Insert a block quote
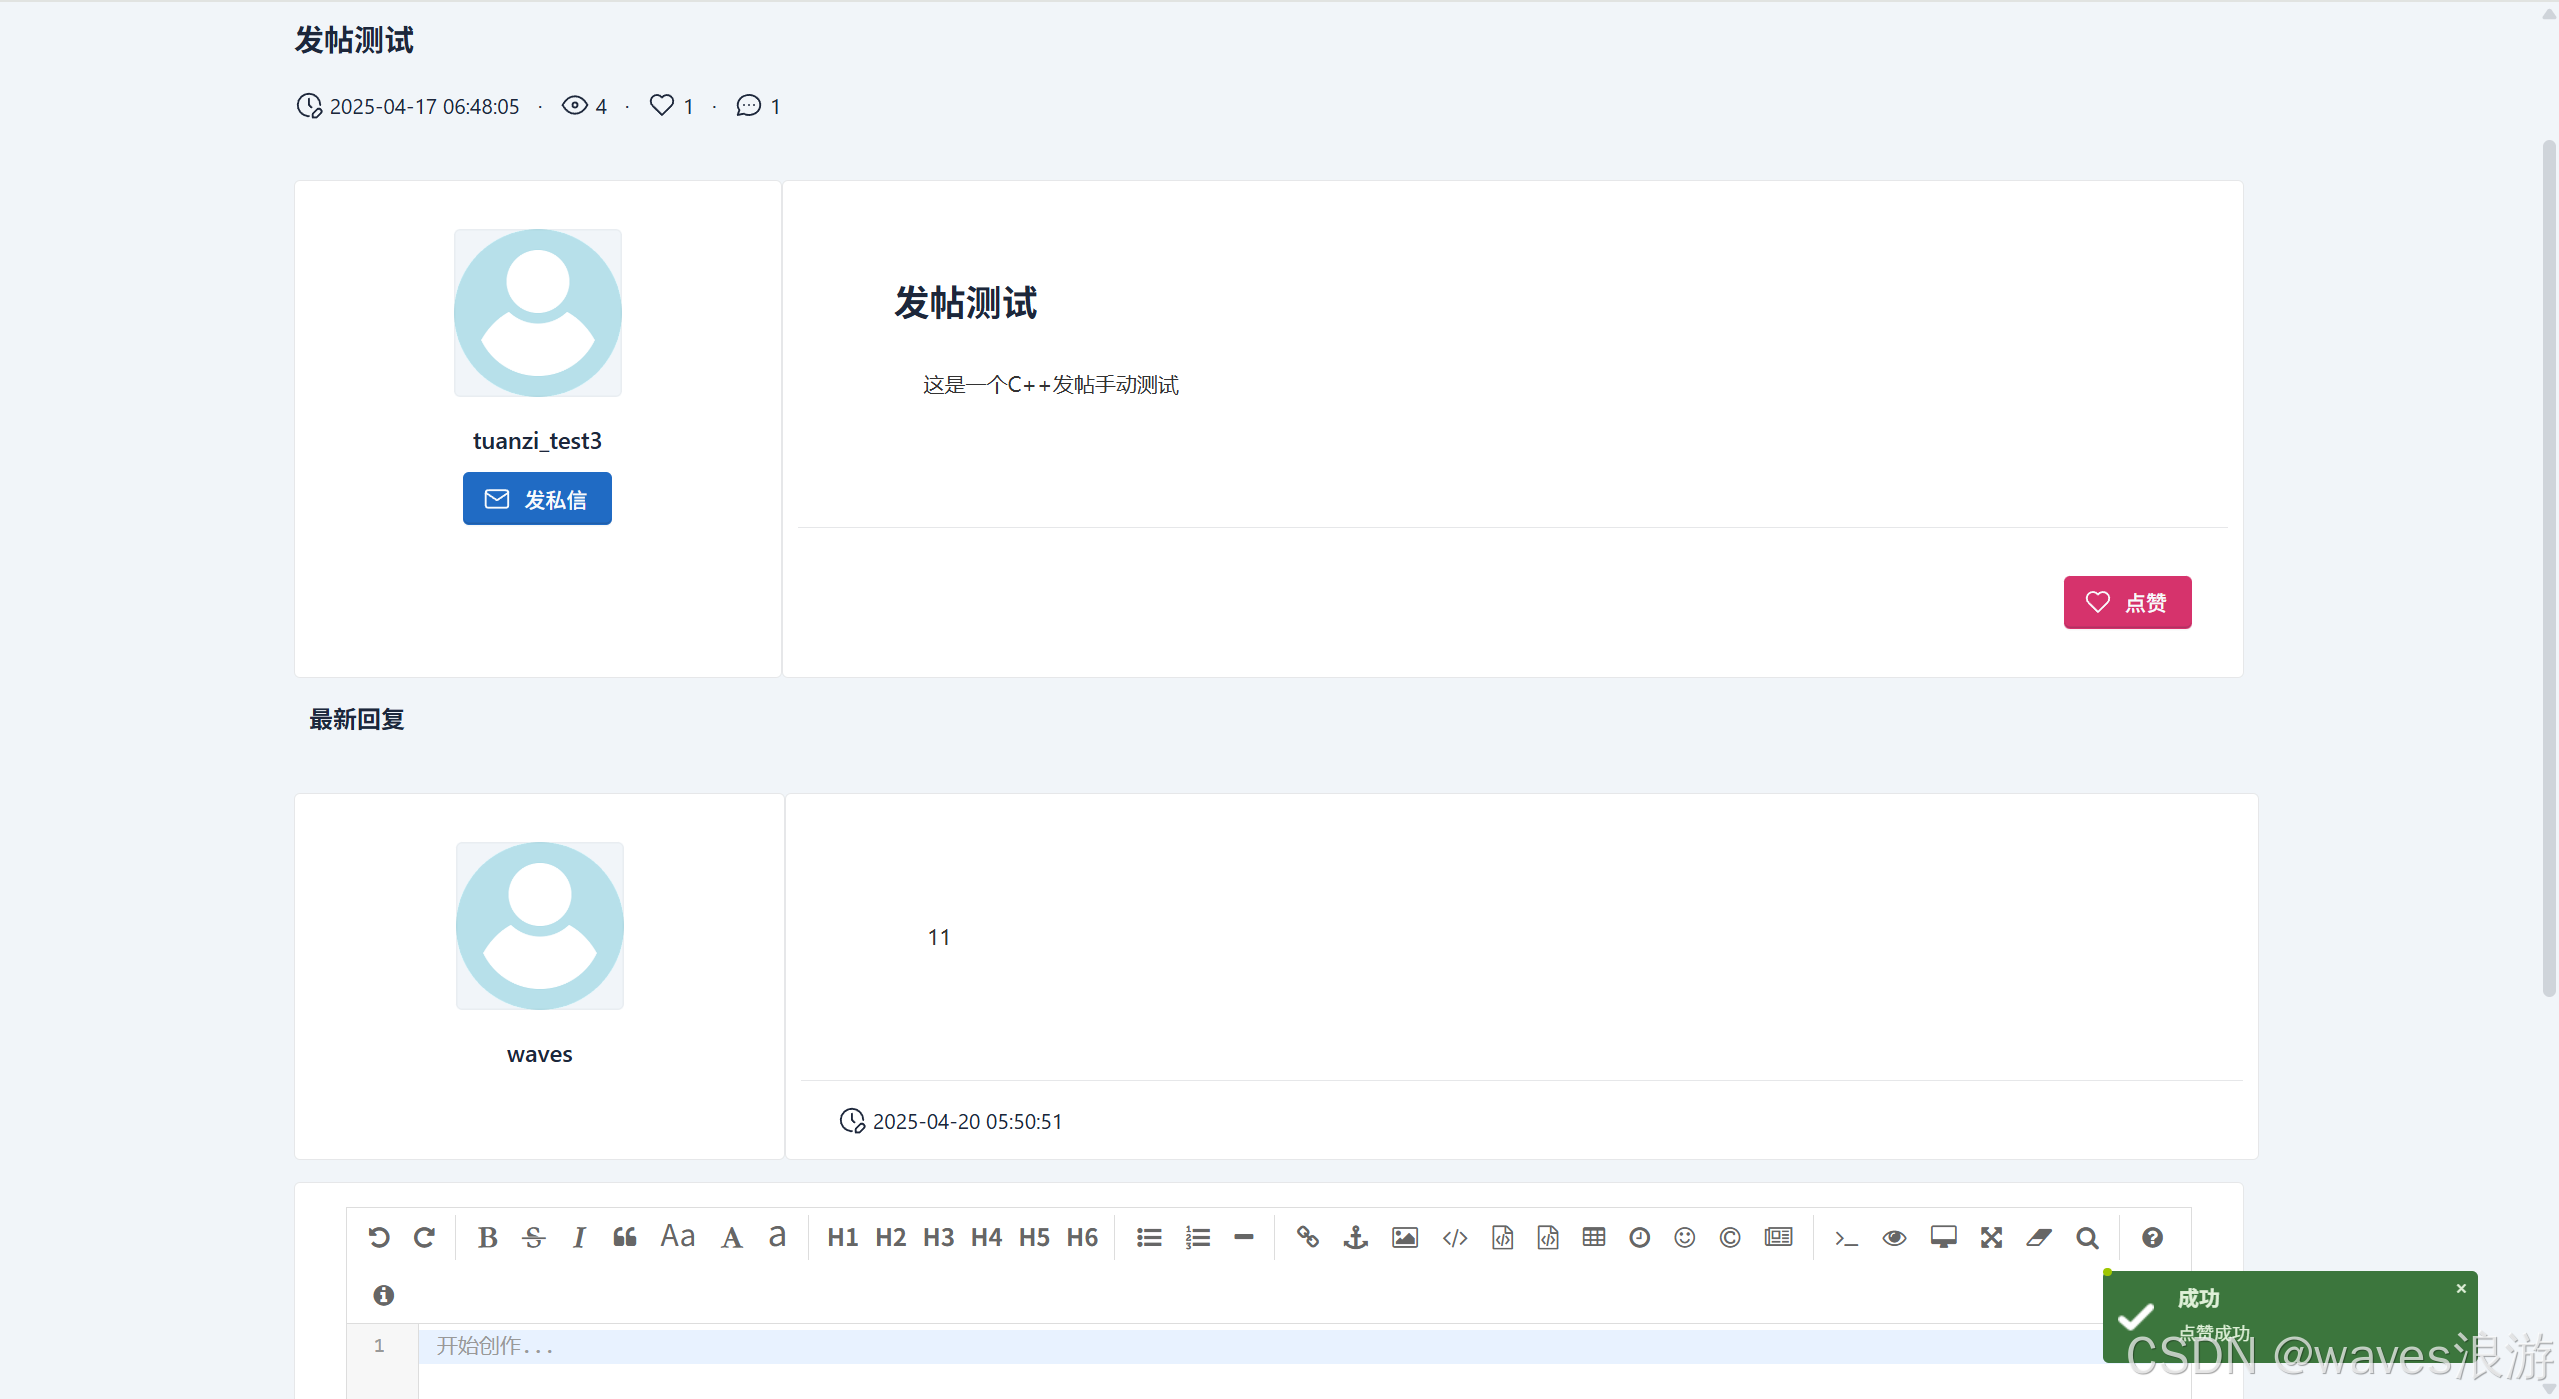 [625, 1237]
